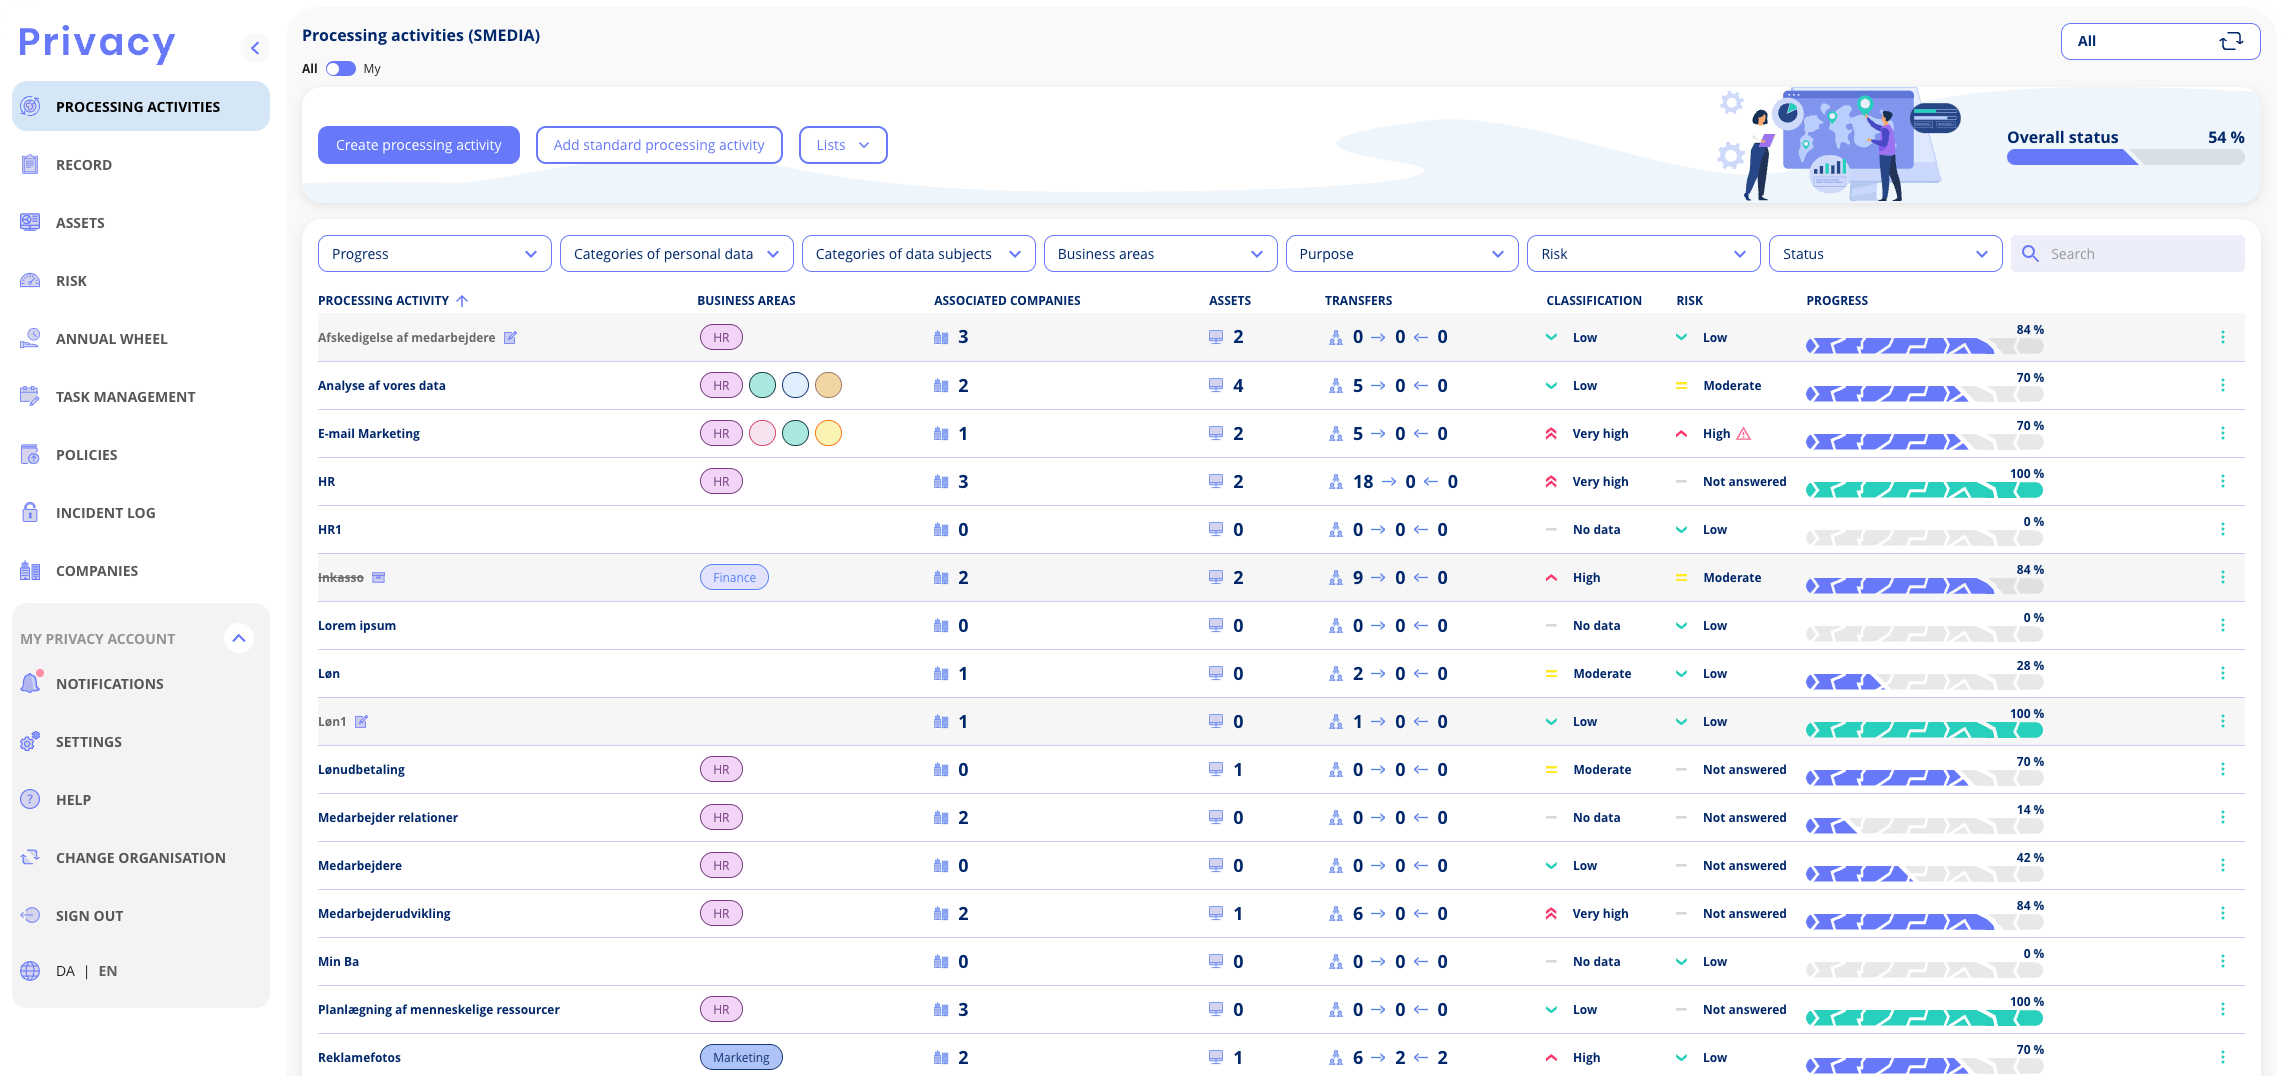Switch language to EN
This screenshot has width=2282, height=1076.
point(108,971)
